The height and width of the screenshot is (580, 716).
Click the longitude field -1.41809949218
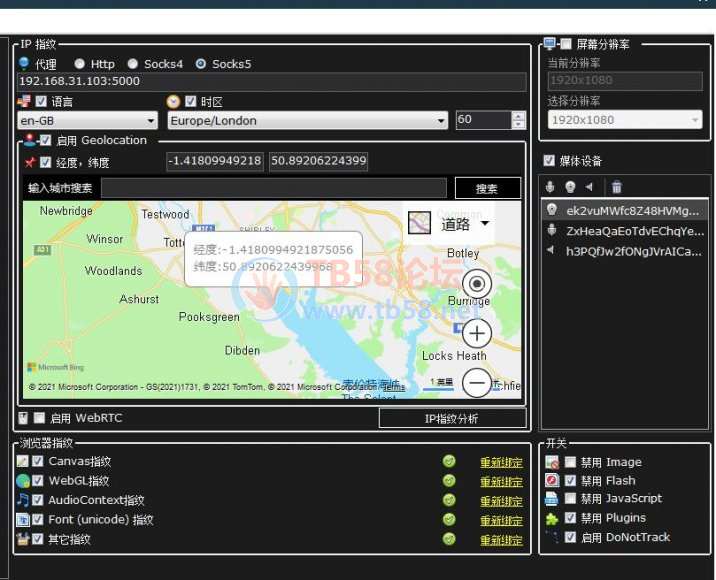pos(215,161)
